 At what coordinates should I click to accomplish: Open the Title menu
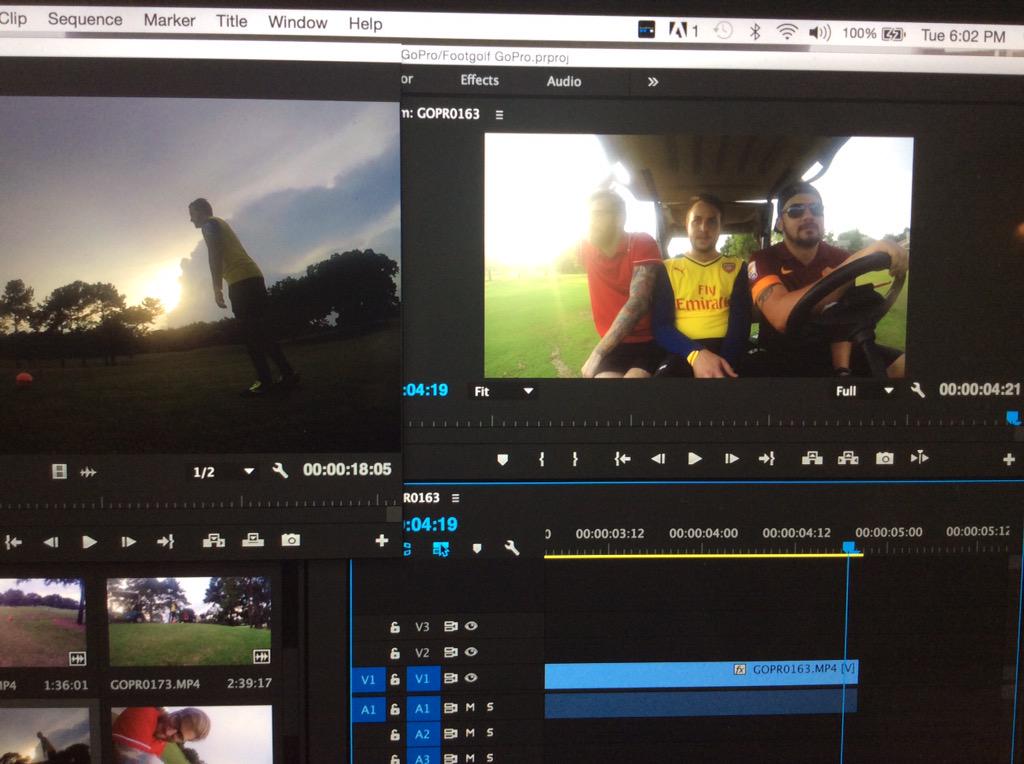(x=231, y=21)
